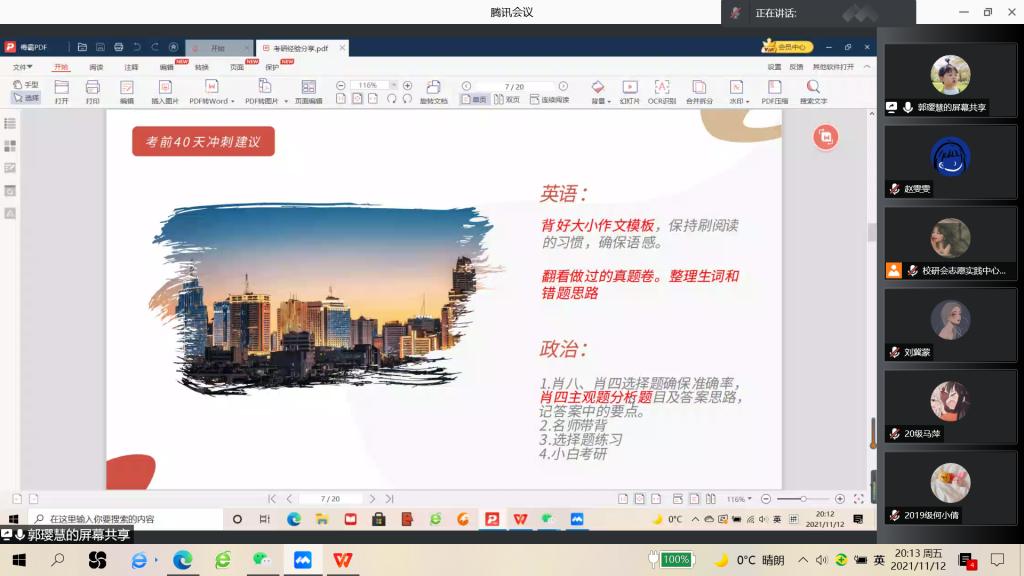Enable 双页 two-page view
Image resolution: width=1024 pixels, height=576 pixels.
pyautogui.click(x=506, y=100)
